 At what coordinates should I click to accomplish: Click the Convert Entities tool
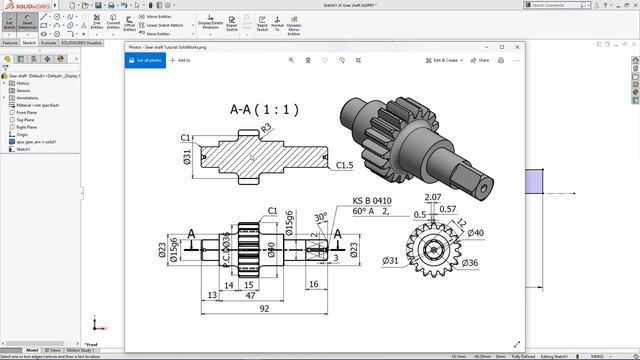coord(113,22)
